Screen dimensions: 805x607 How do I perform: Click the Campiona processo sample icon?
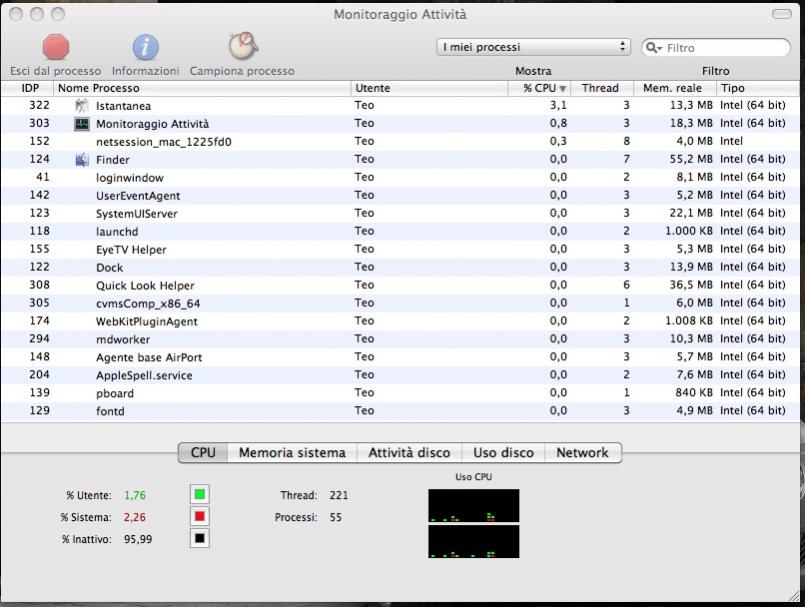pyautogui.click(x=243, y=46)
